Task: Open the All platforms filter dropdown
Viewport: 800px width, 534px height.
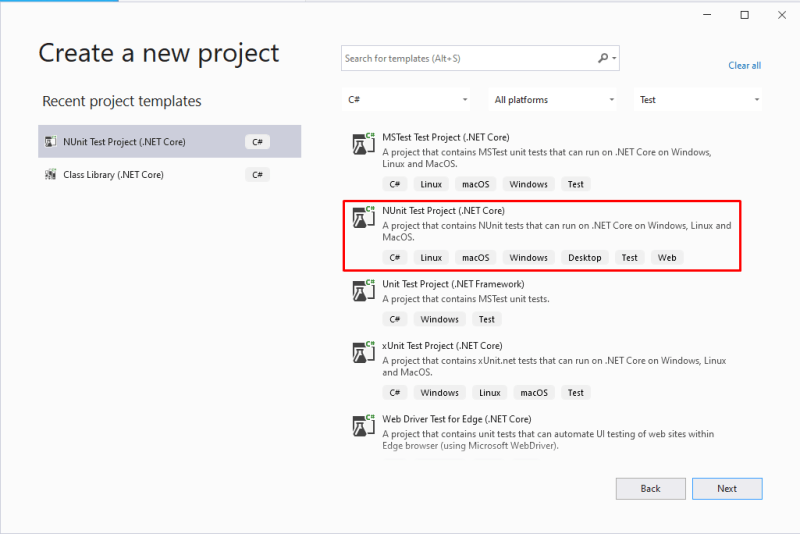Action: [553, 99]
